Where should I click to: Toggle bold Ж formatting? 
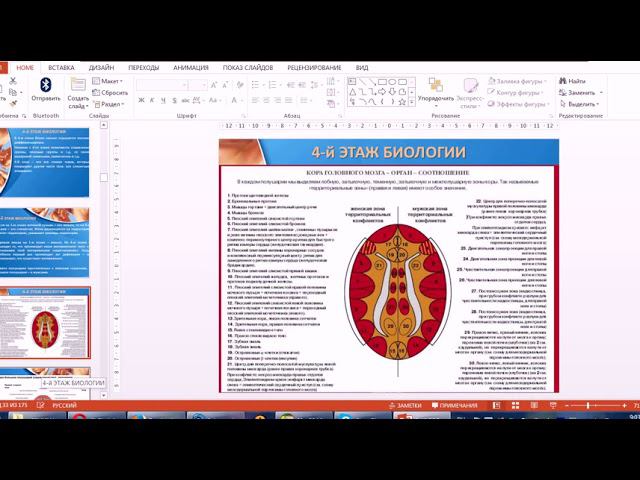tap(141, 100)
